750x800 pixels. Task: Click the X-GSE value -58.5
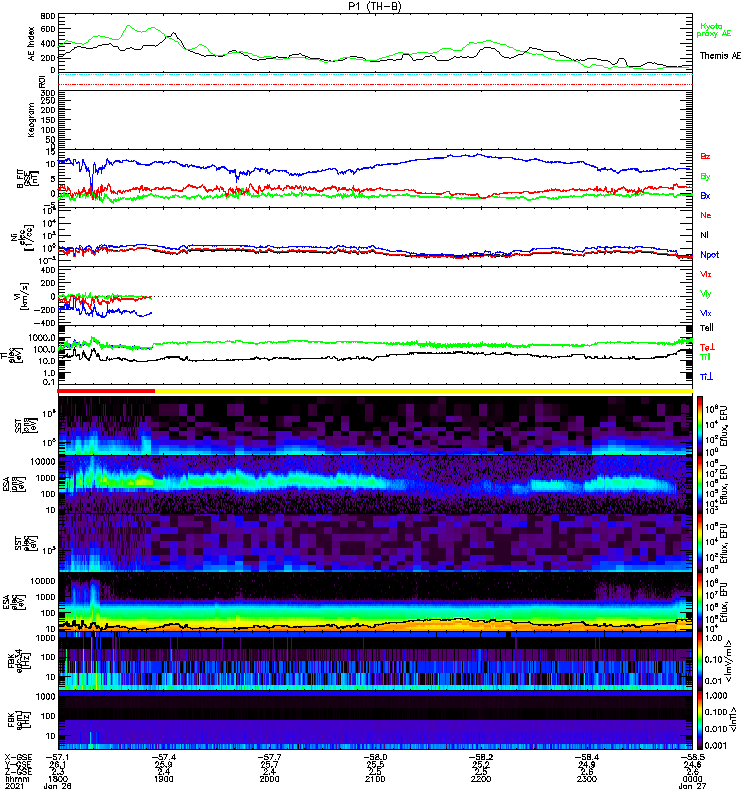point(692,757)
